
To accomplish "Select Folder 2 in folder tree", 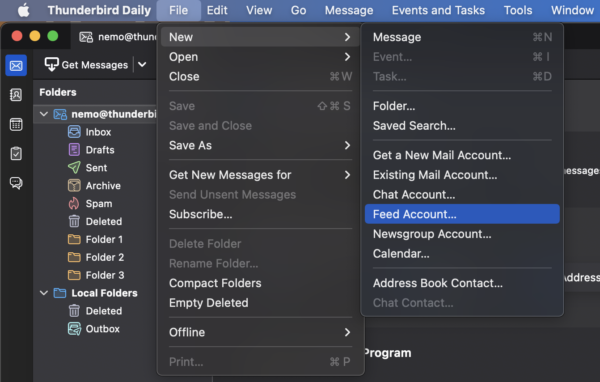I will point(104,257).
